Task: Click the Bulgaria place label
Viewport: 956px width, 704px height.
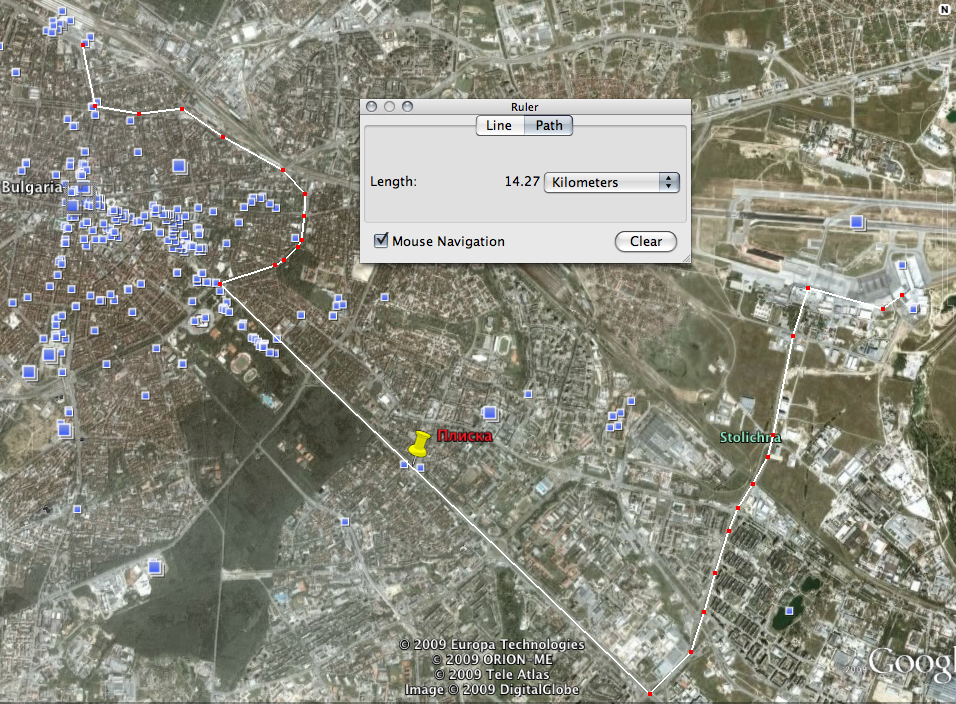Action: click(32, 187)
